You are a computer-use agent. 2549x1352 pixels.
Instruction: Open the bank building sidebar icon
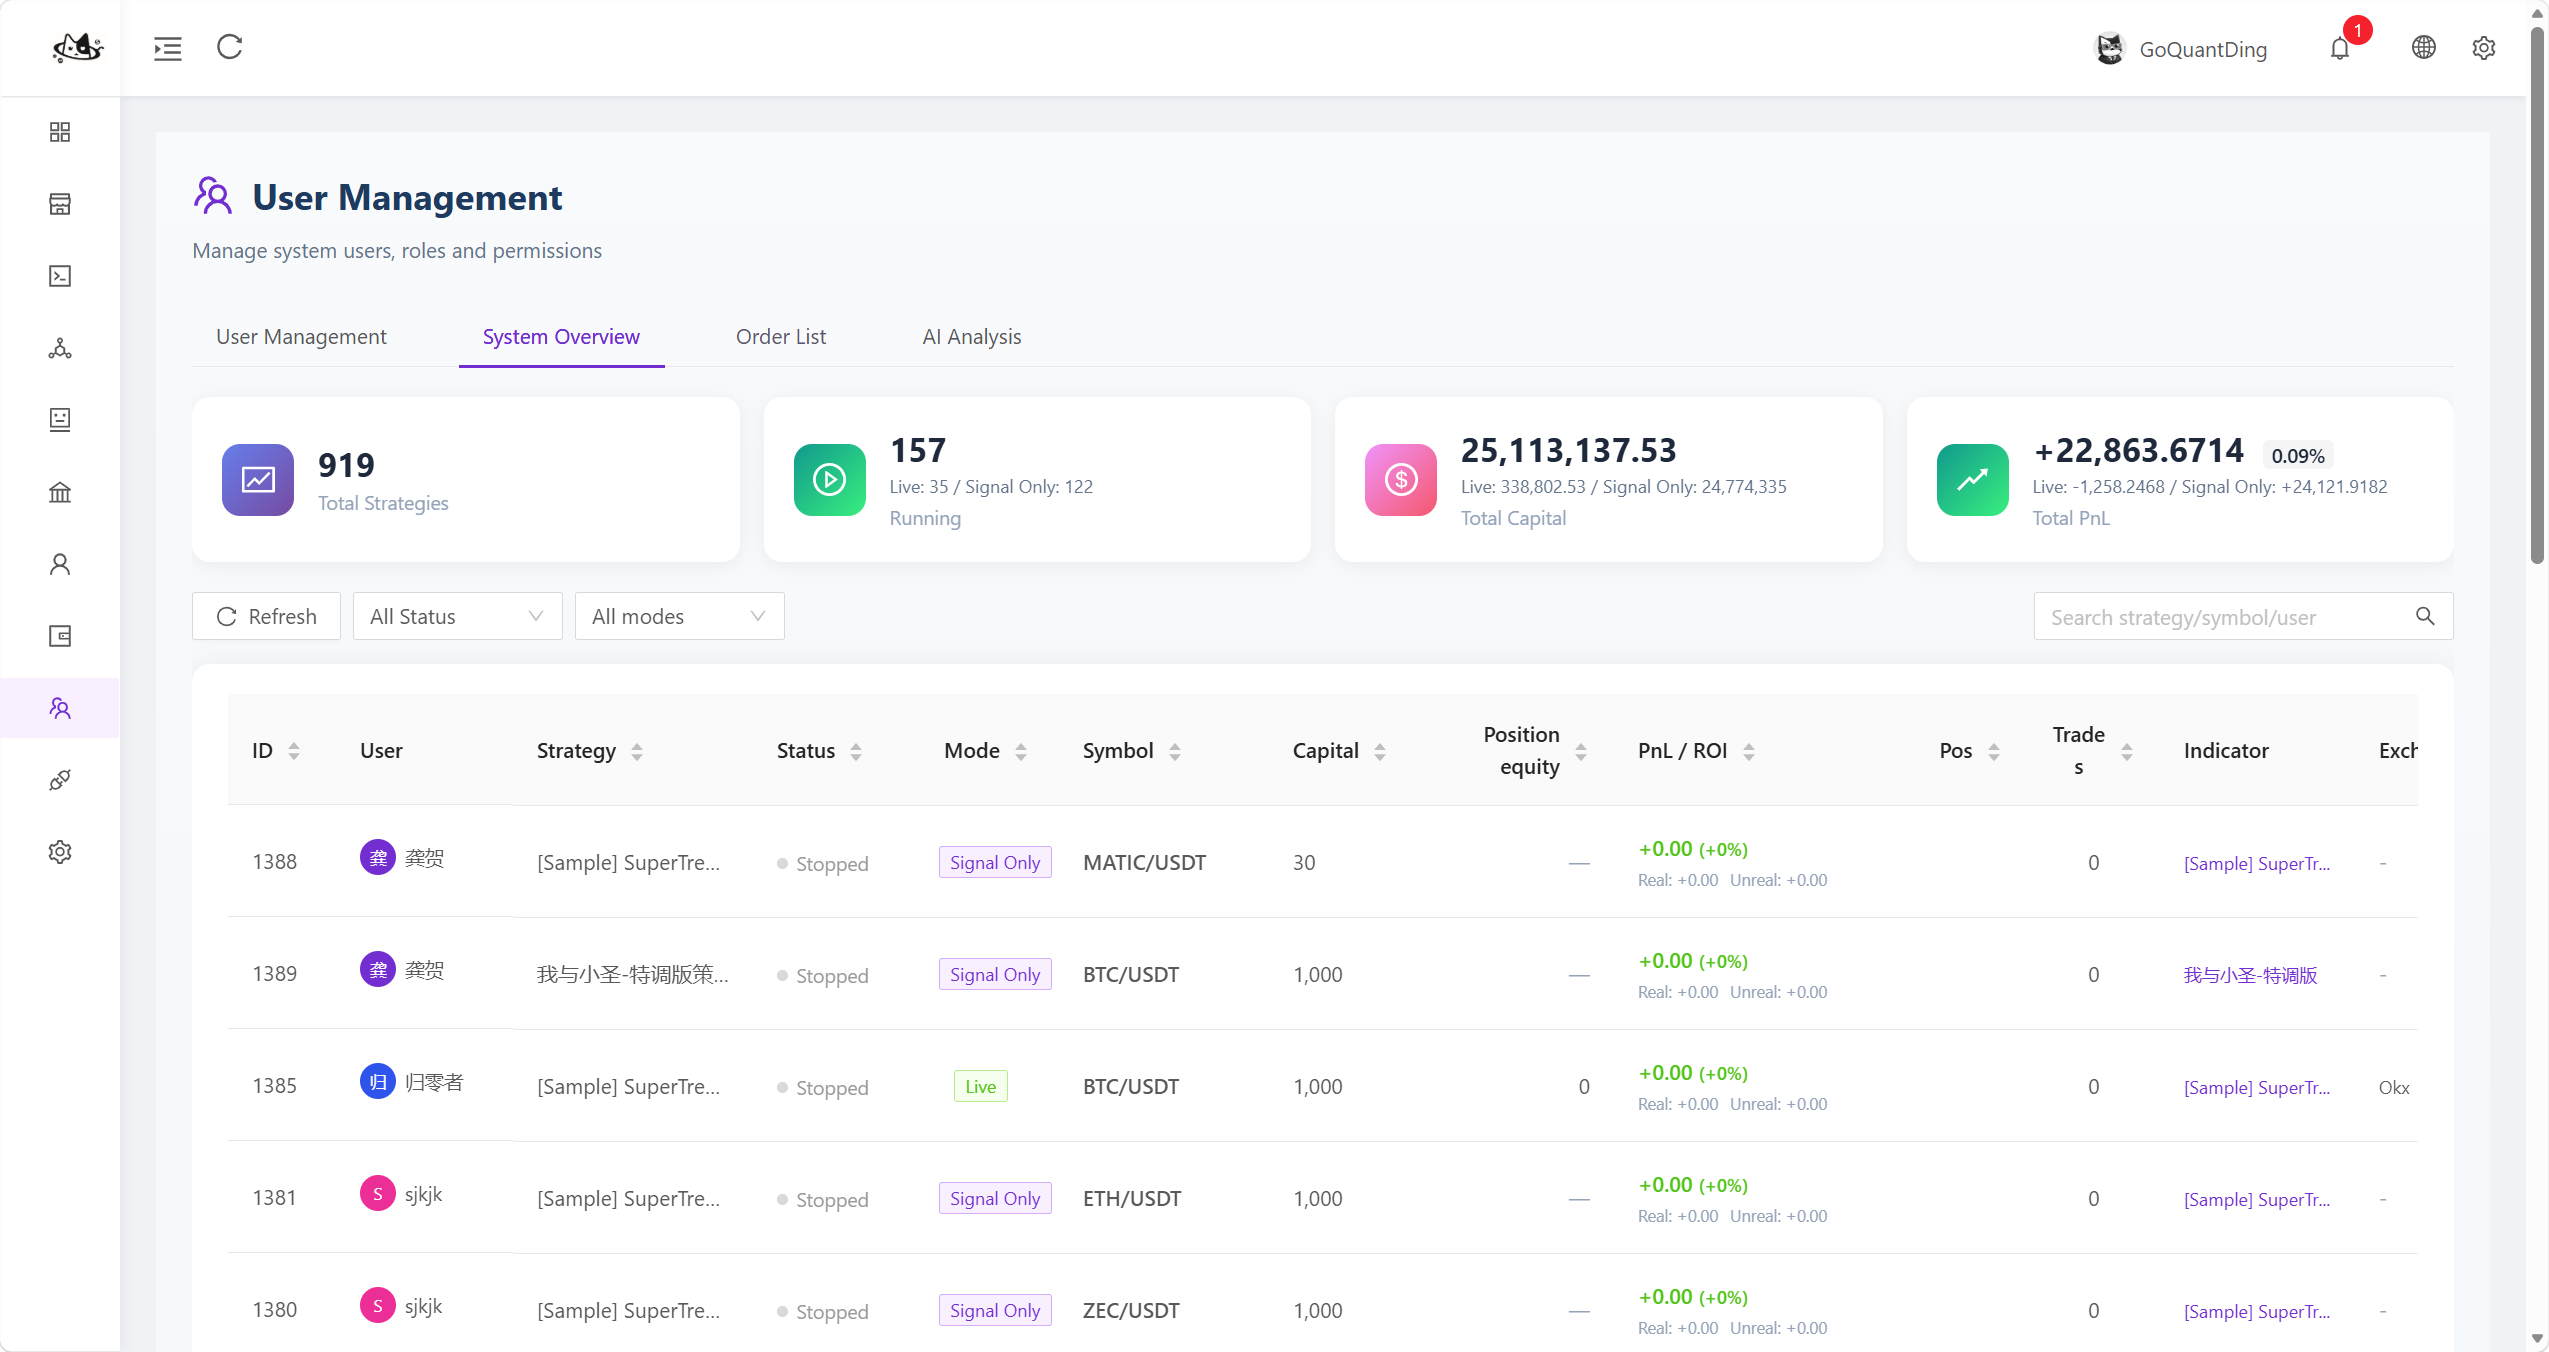click(x=60, y=492)
